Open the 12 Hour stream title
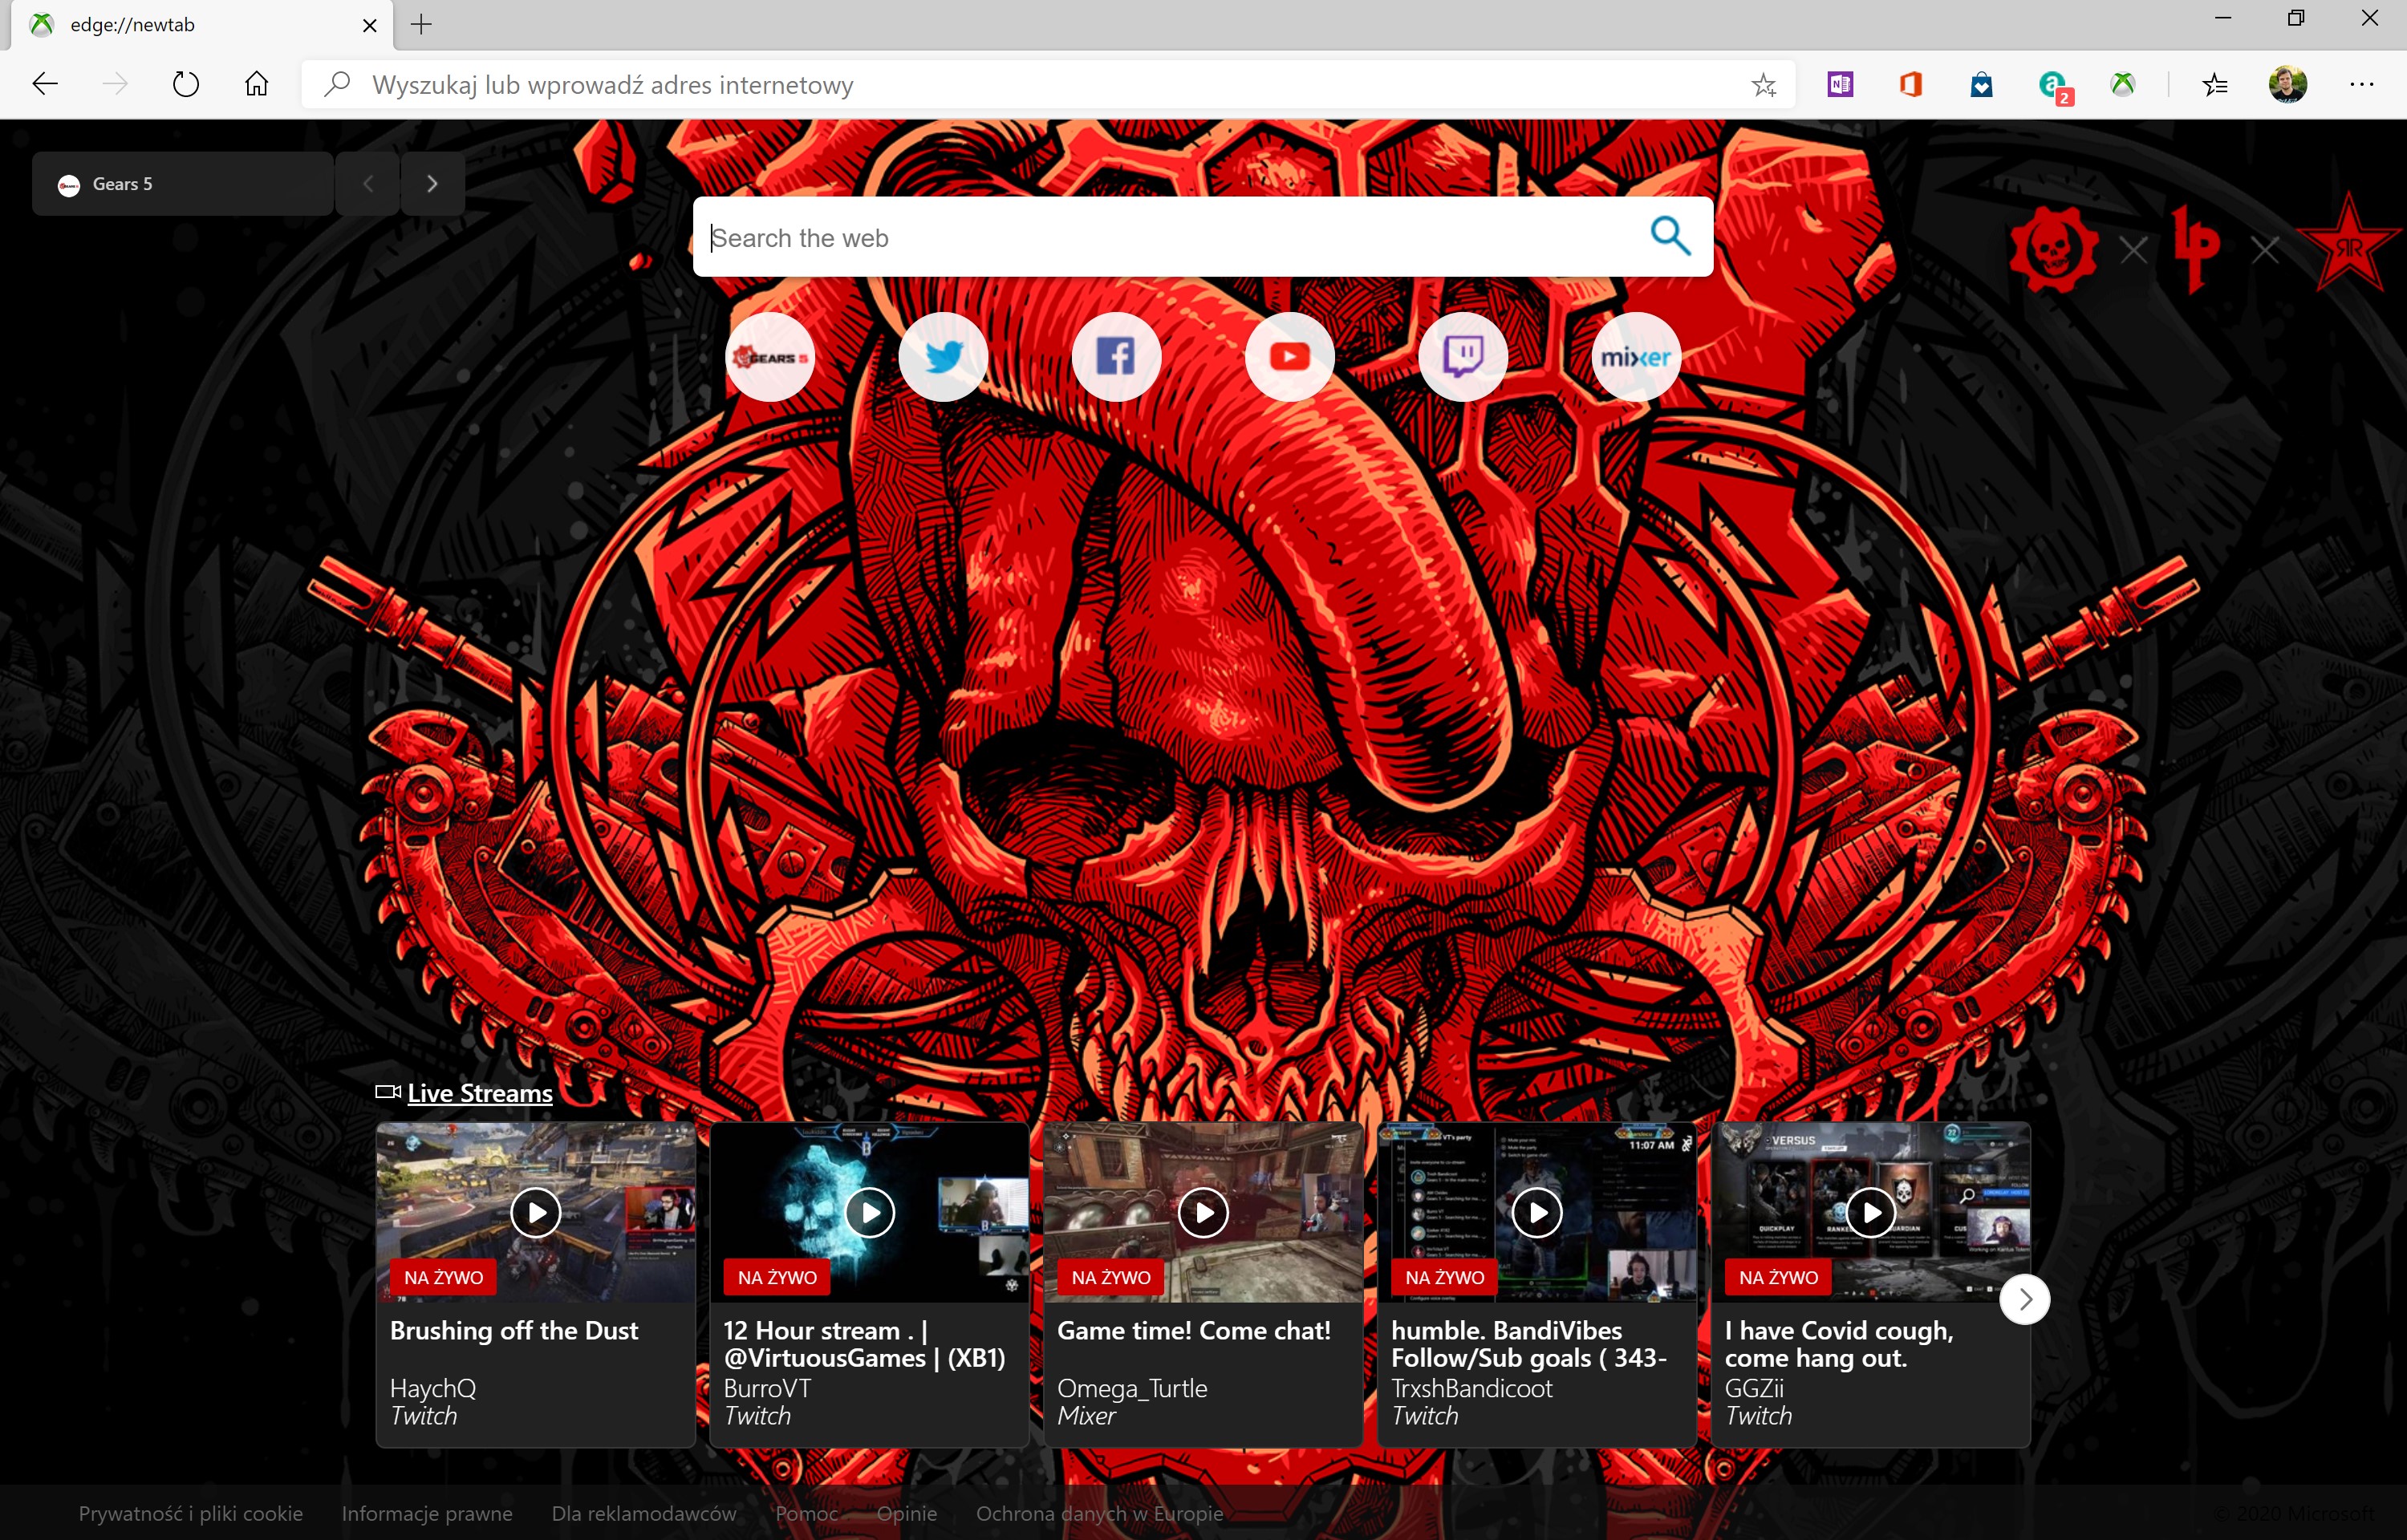Image resolution: width=2407 pixels, height=1540 pixels. 864,1344
